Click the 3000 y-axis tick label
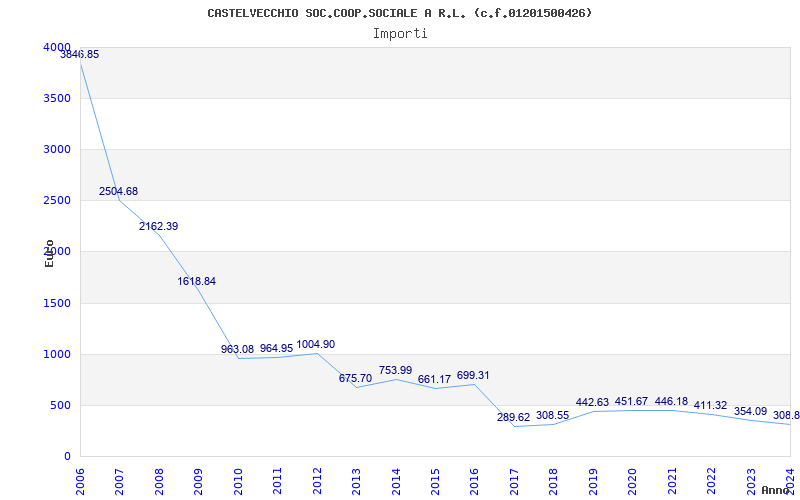 [x=55, y=149]
